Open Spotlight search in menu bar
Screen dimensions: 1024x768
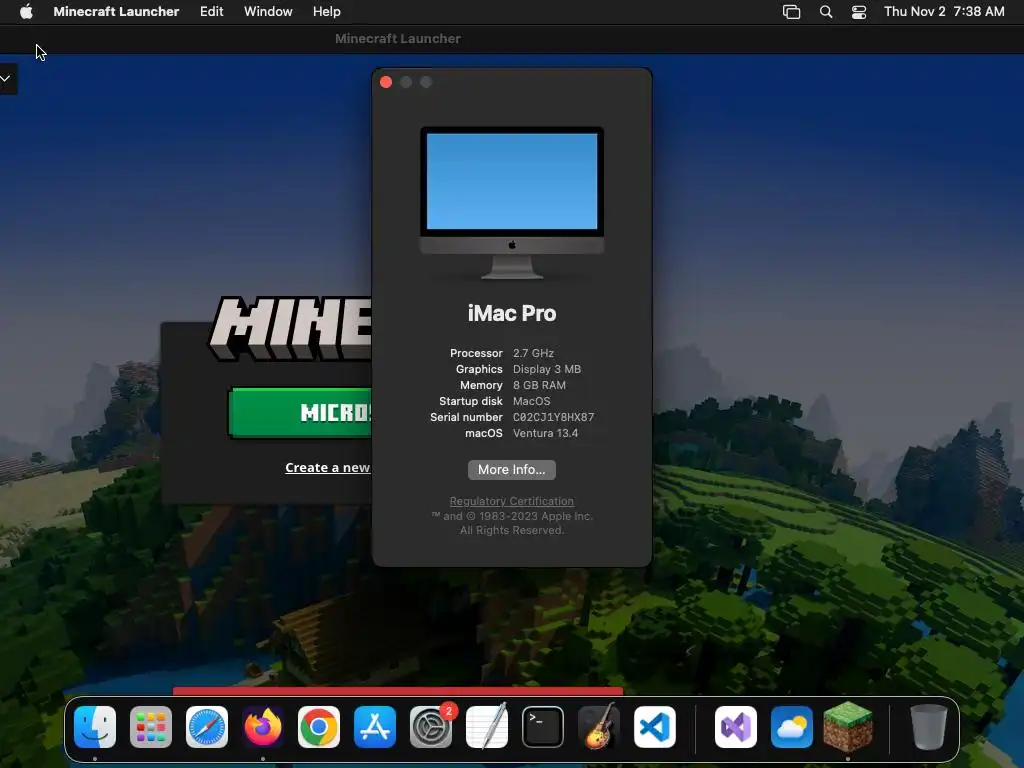tap(826, 12)
